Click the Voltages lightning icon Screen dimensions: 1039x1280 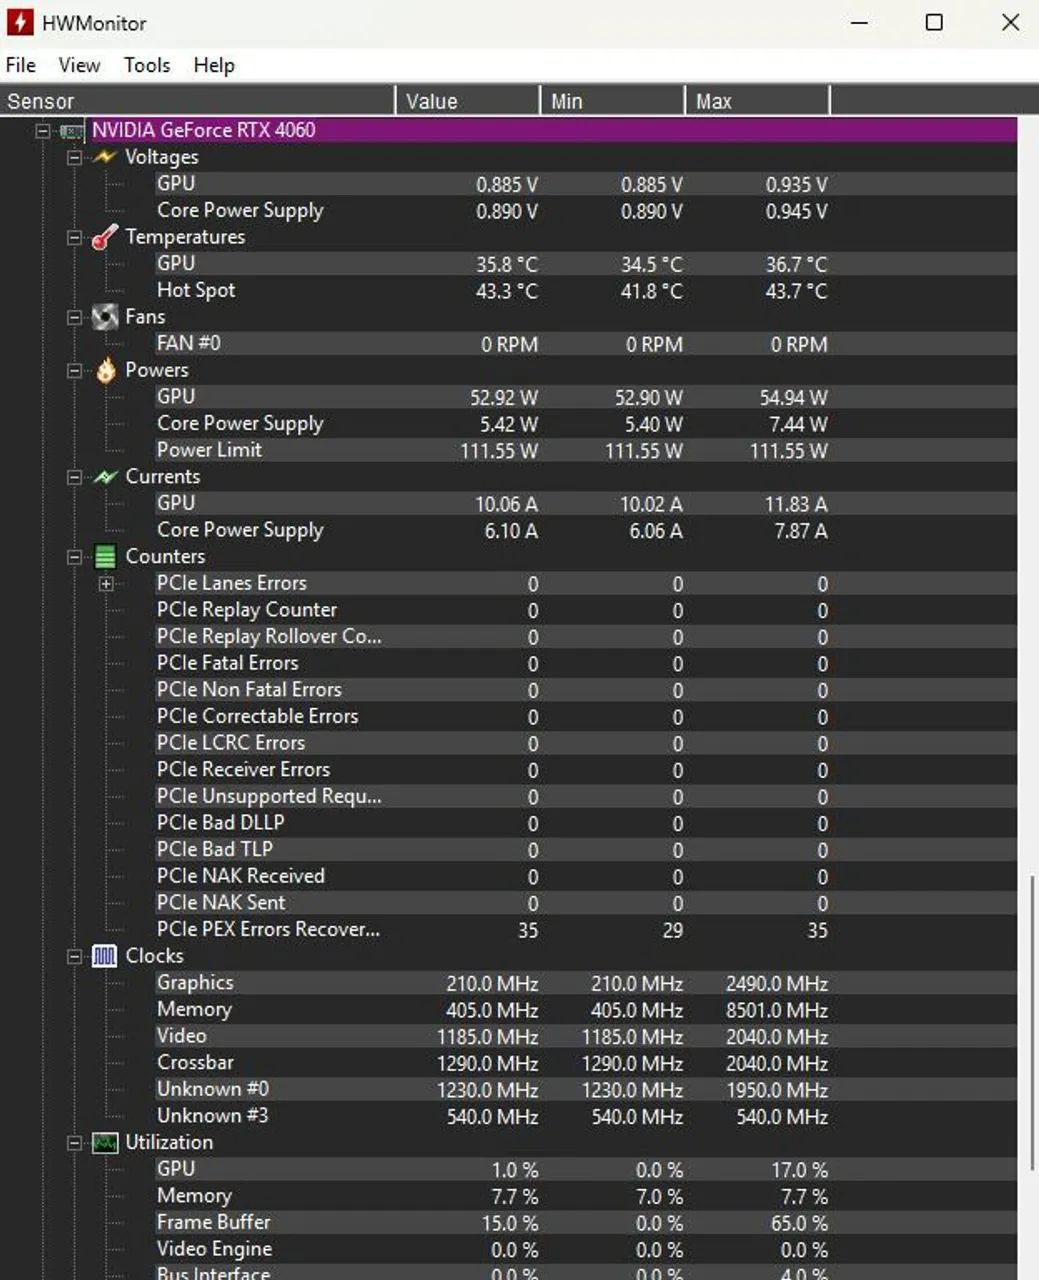coord(105,157)
